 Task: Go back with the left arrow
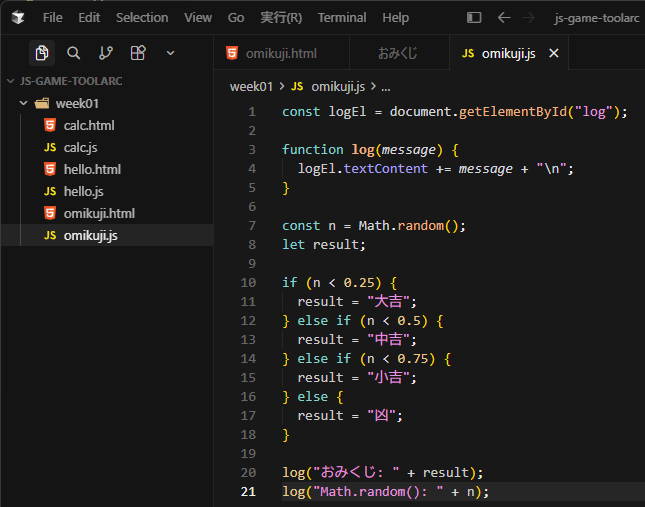[504, 18]
